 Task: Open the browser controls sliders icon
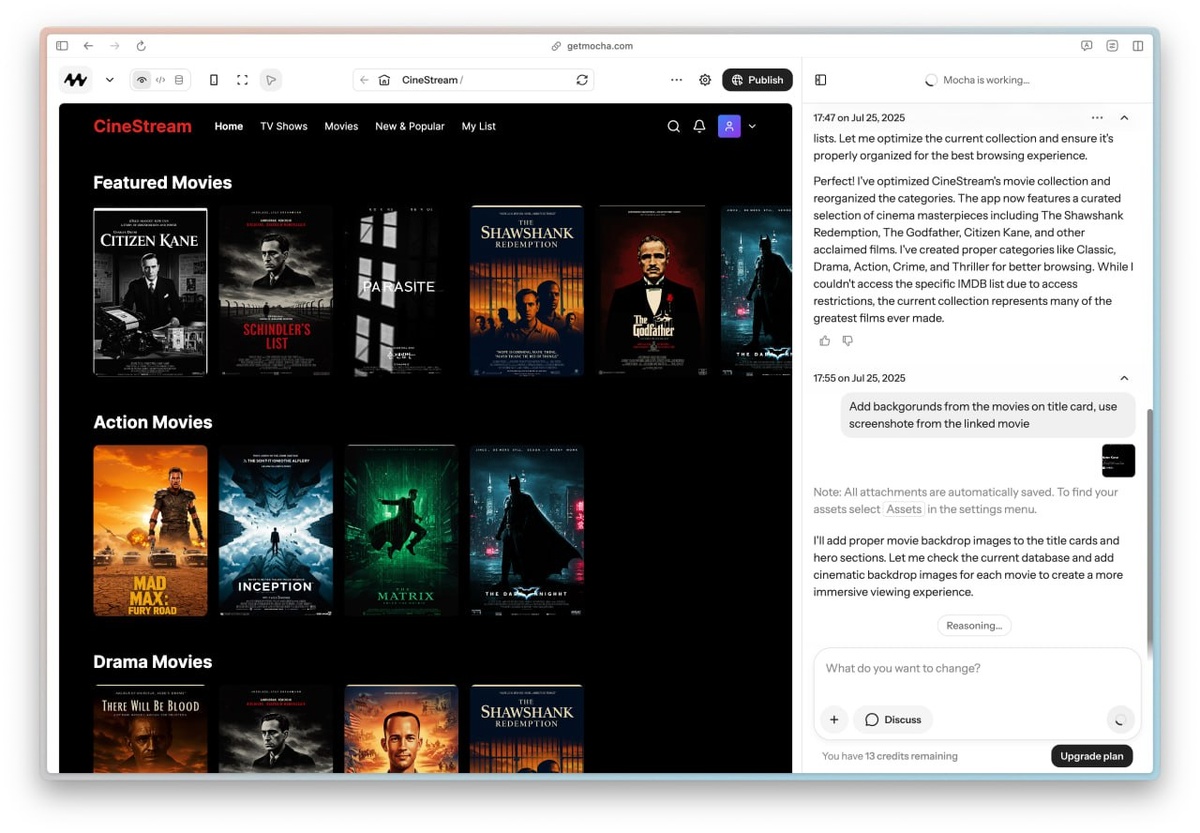(x=1112, y=46)
